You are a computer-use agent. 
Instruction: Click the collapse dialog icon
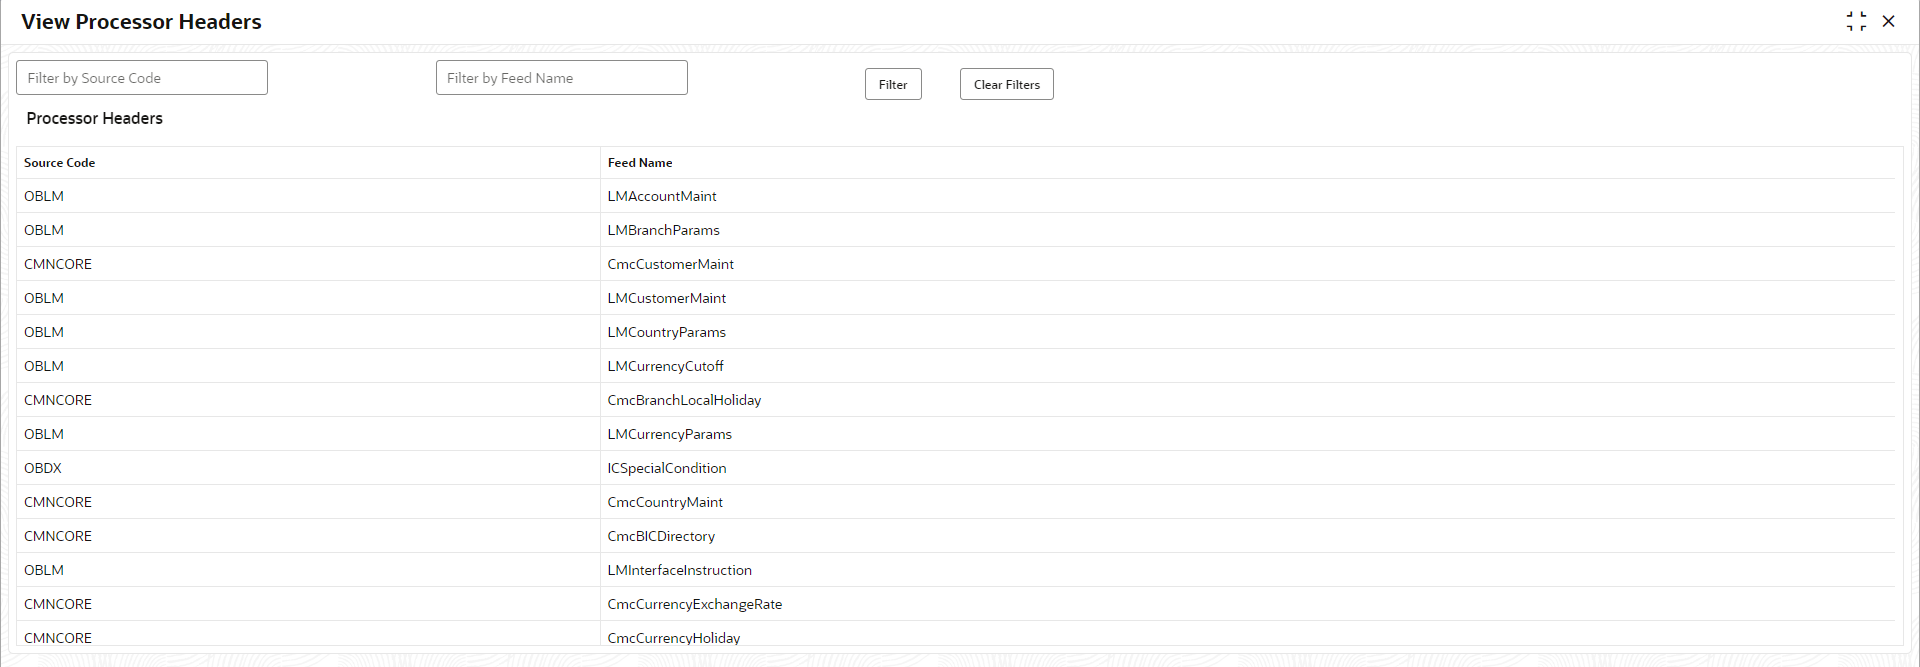pos(1856,21)
